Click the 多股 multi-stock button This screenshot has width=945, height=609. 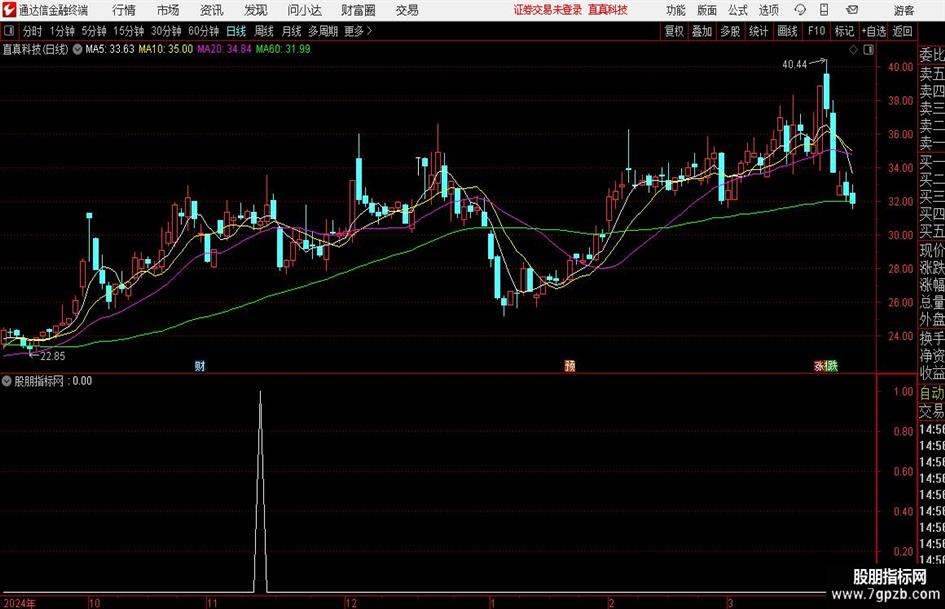(x=730, y=31)
